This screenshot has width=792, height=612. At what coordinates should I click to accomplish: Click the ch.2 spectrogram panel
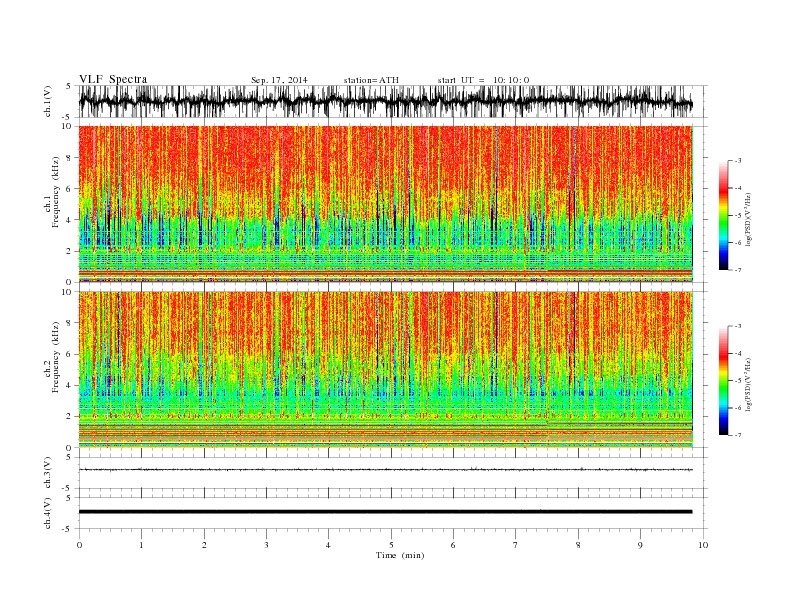pyautogui.click(x=385, y=369)
